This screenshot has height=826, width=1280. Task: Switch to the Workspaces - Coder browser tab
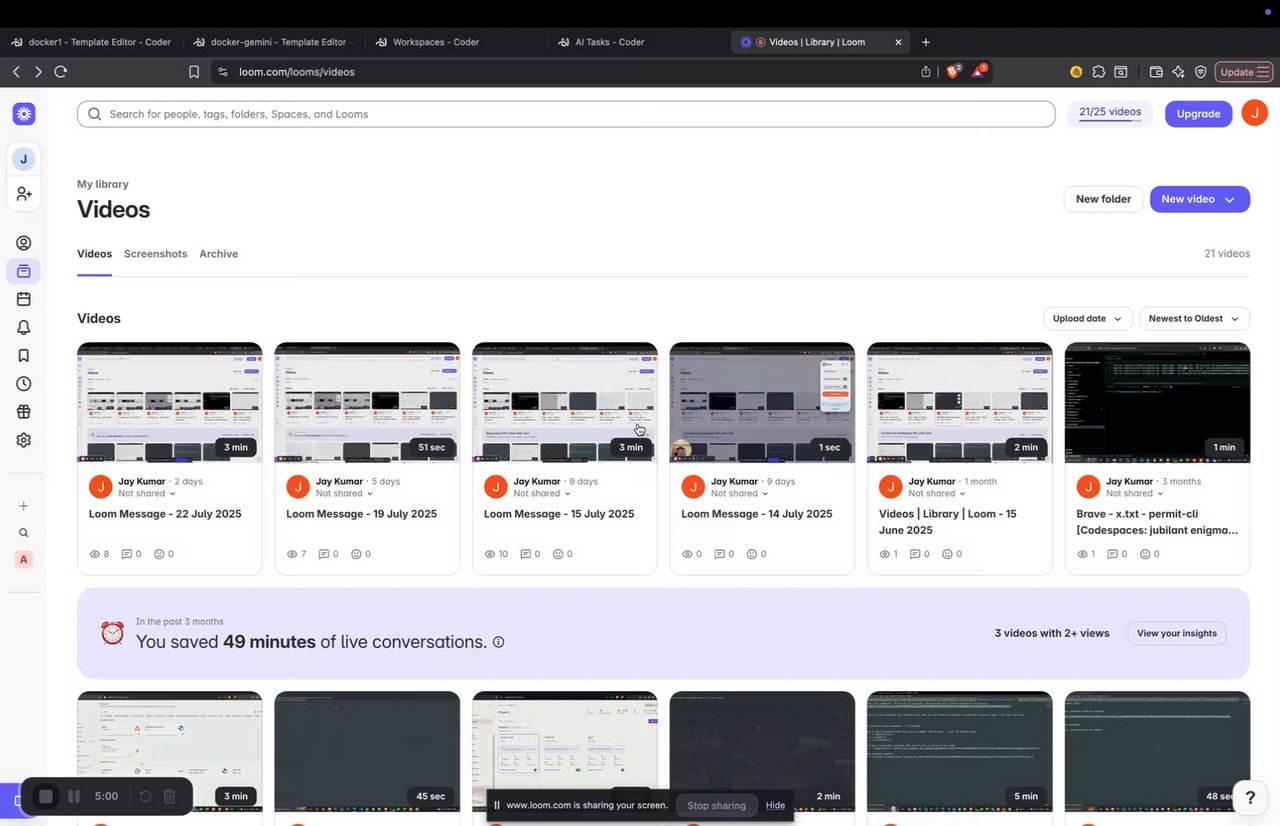point(455,42)
